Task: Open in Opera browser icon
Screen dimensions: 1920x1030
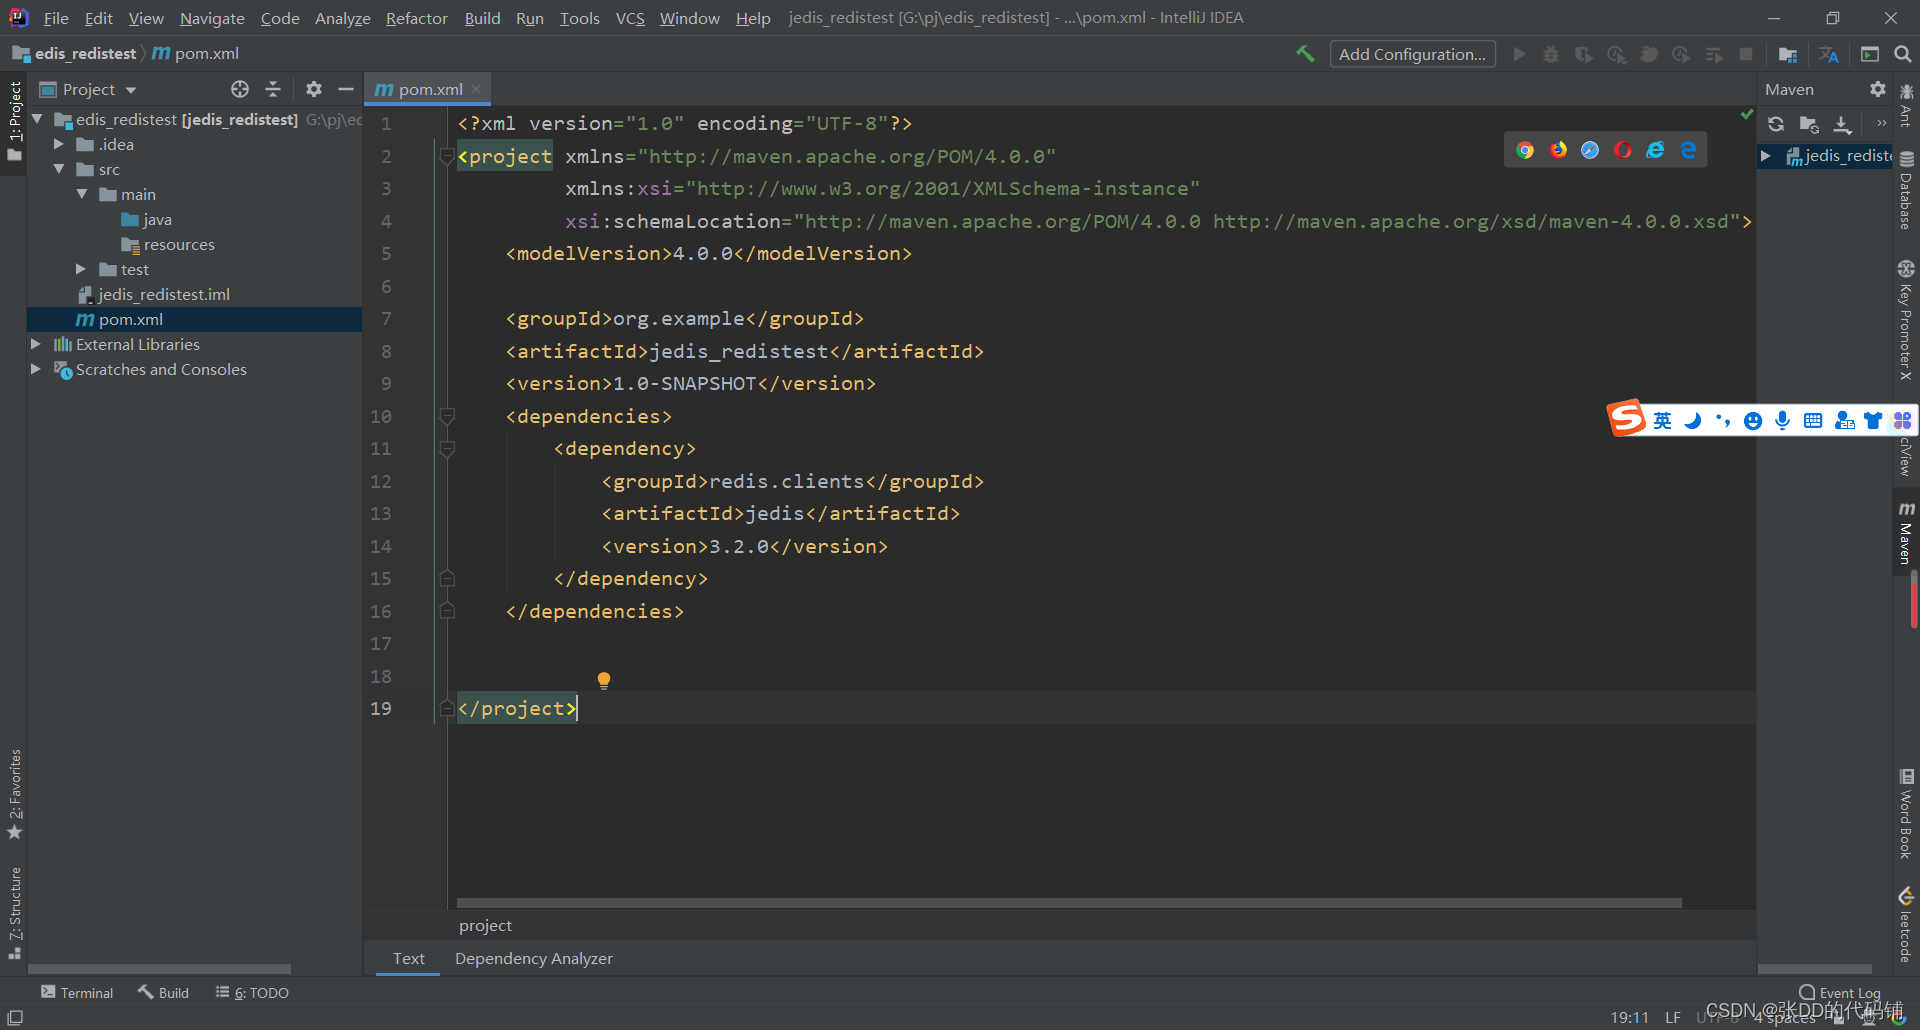Action: (1623, 150)
